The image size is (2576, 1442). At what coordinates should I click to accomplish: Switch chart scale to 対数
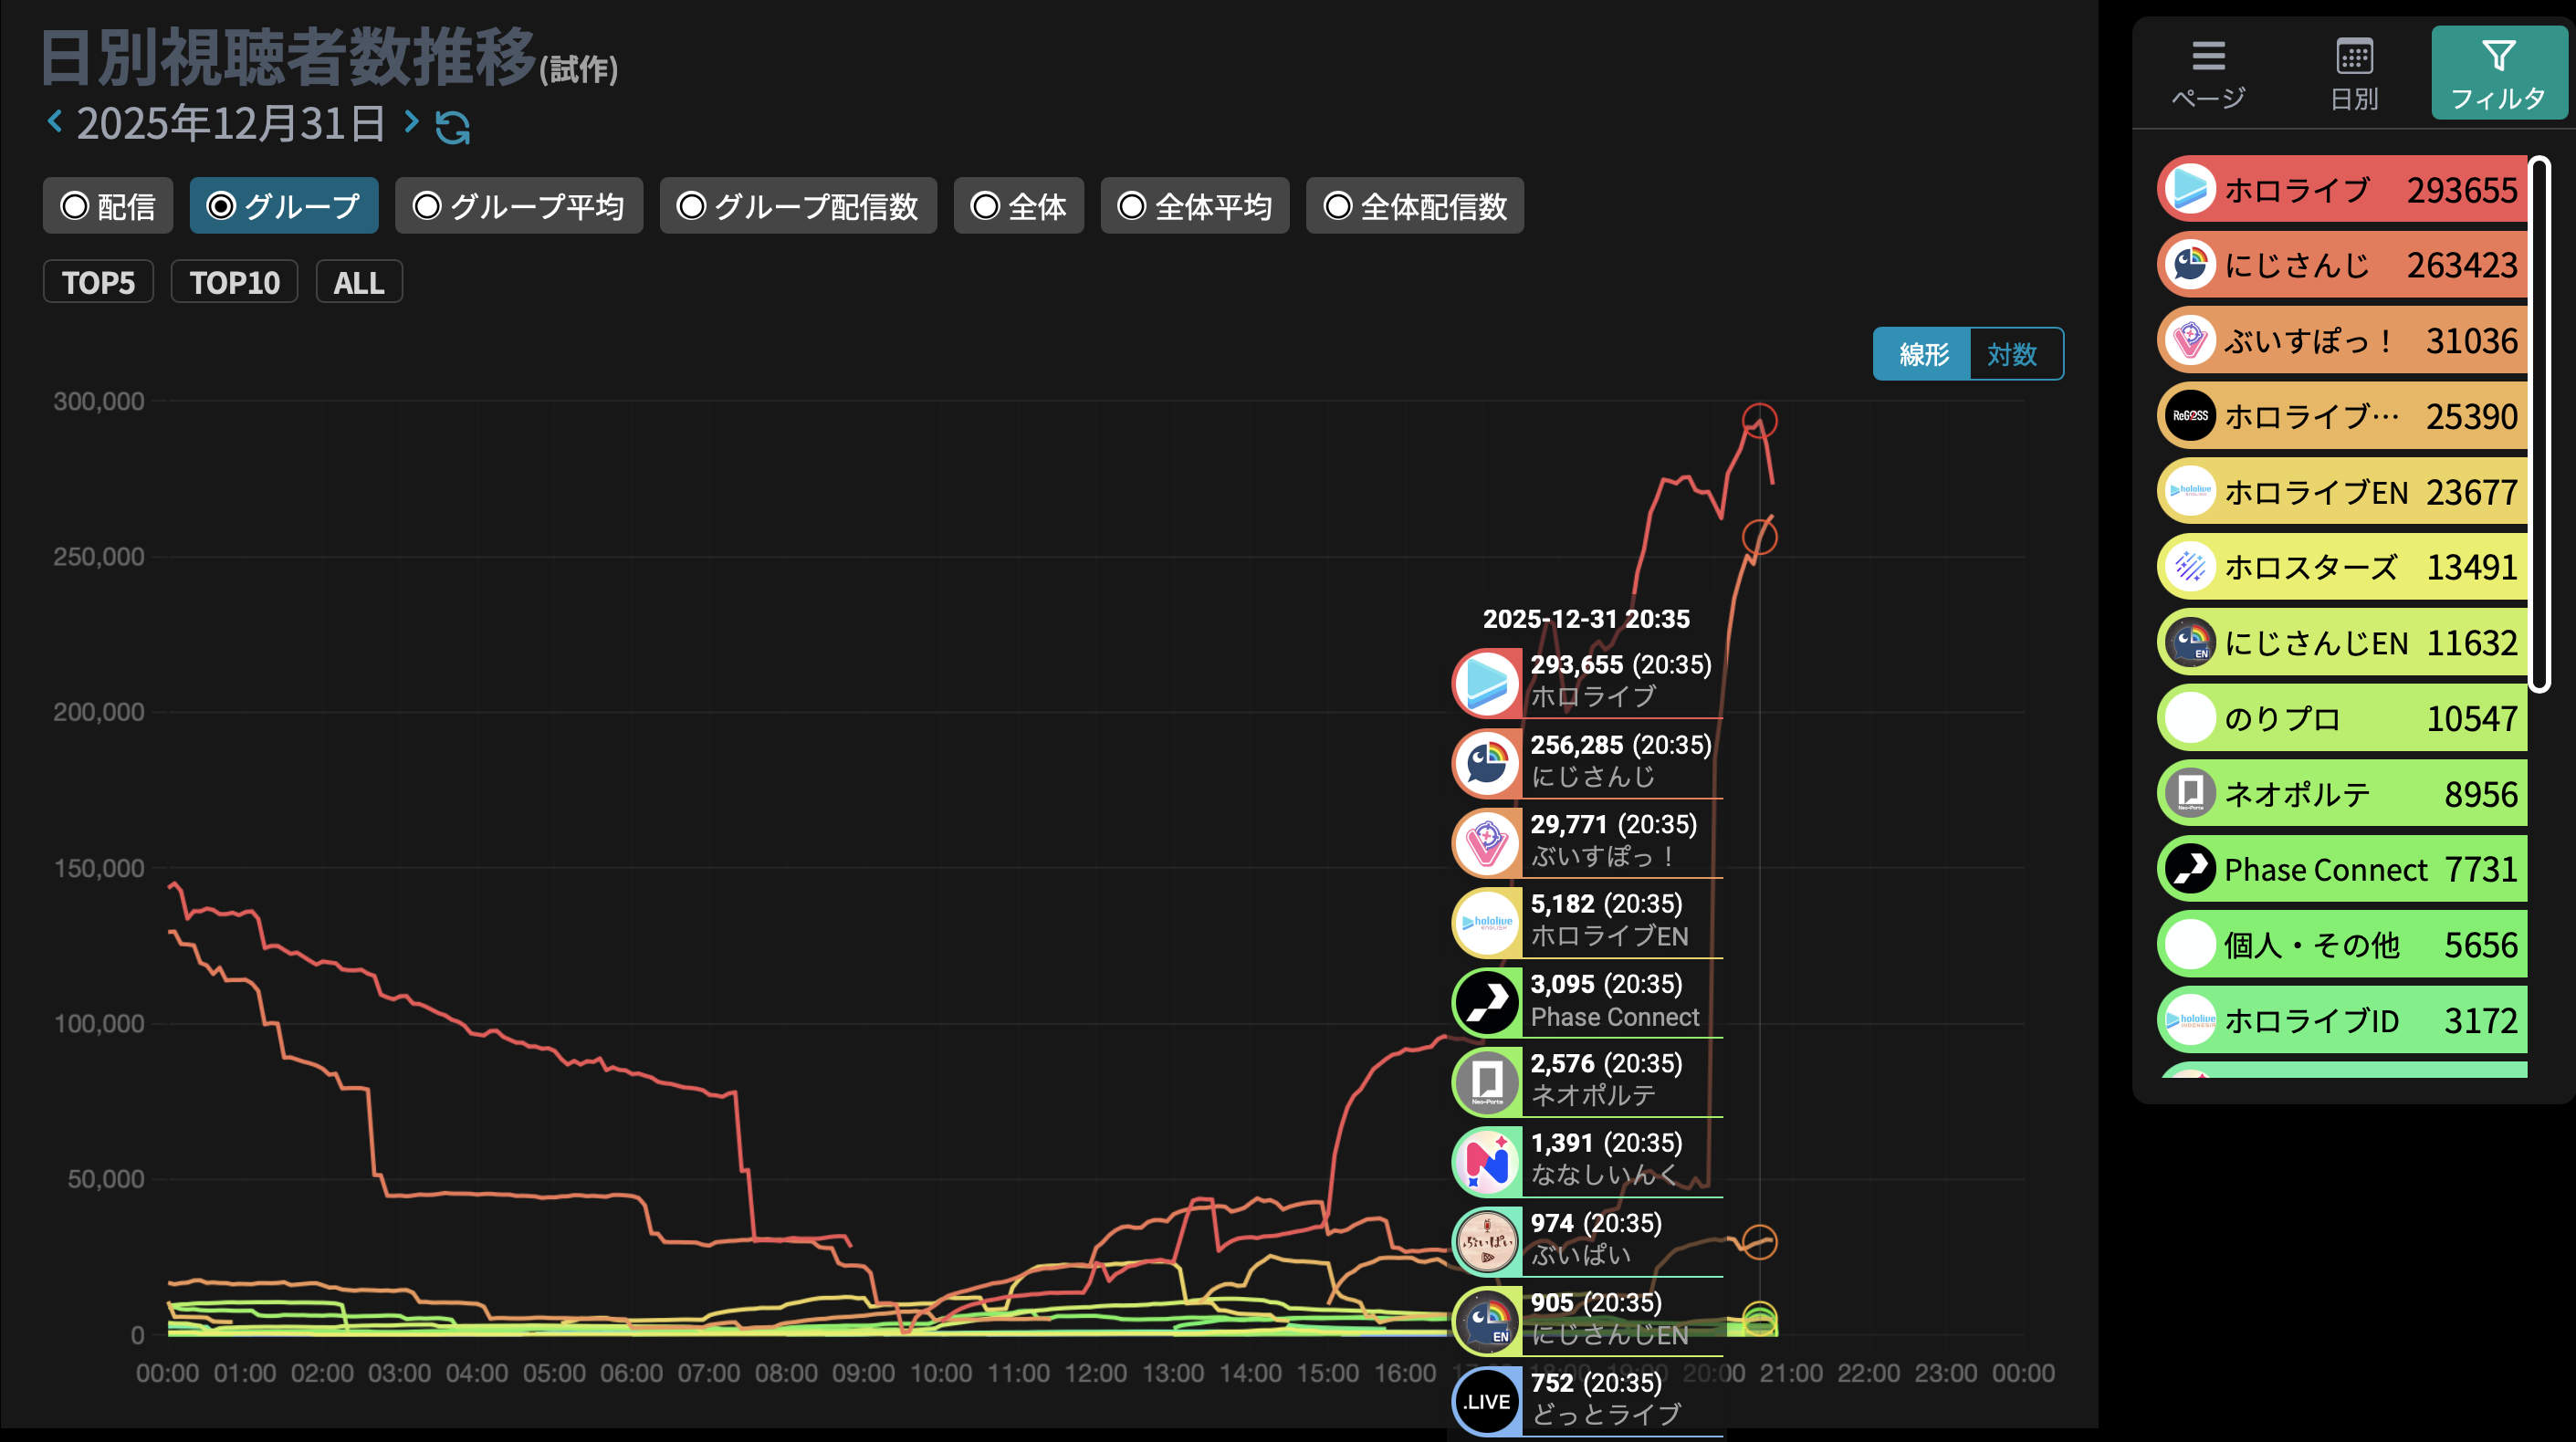[x=2012, y=354]
